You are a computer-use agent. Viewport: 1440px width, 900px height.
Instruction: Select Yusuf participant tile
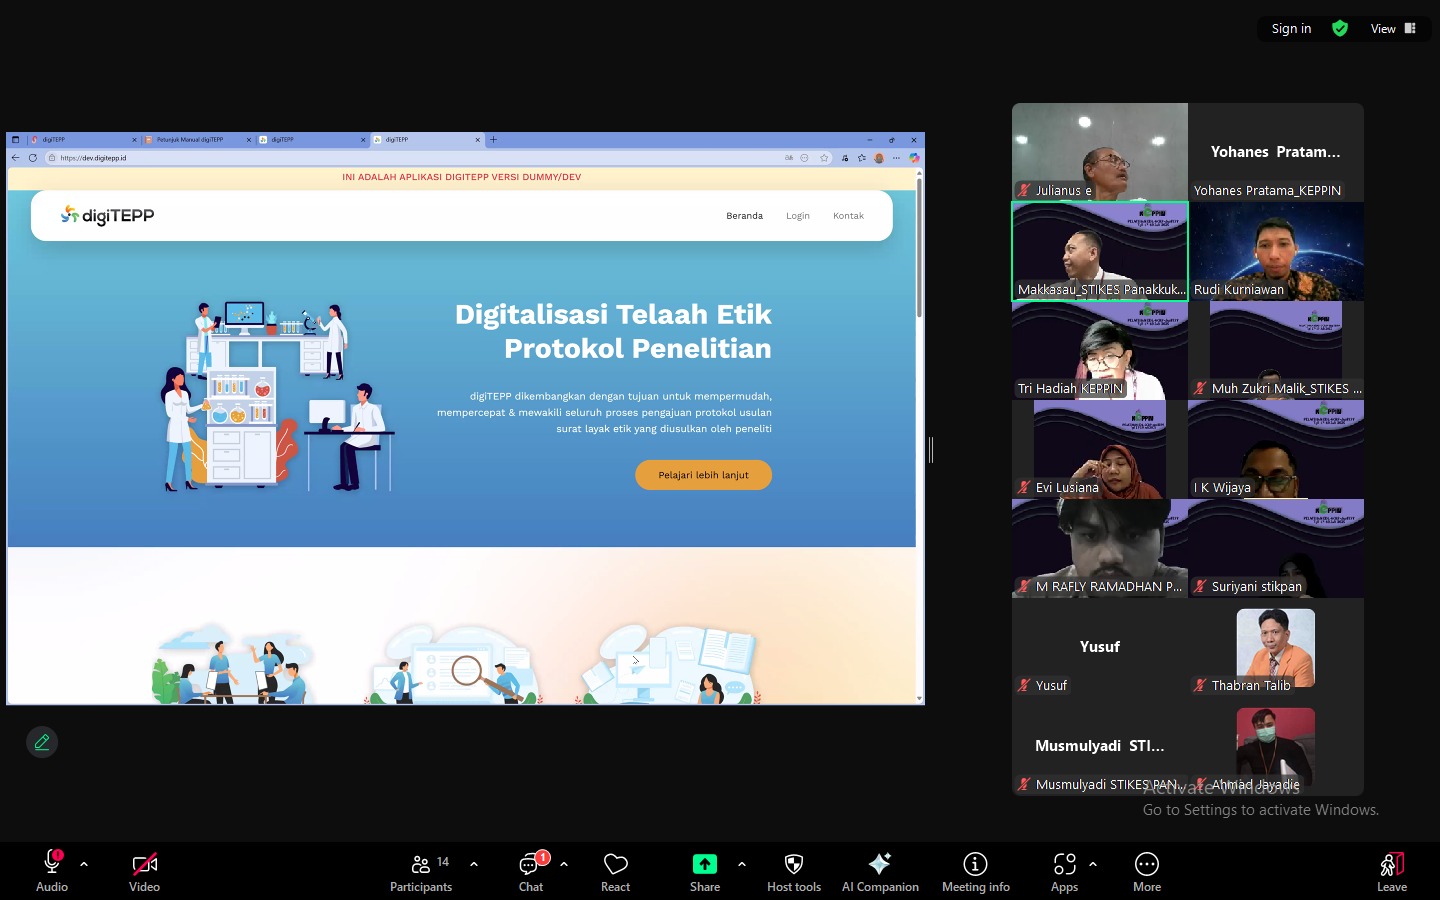point(1100,647)
